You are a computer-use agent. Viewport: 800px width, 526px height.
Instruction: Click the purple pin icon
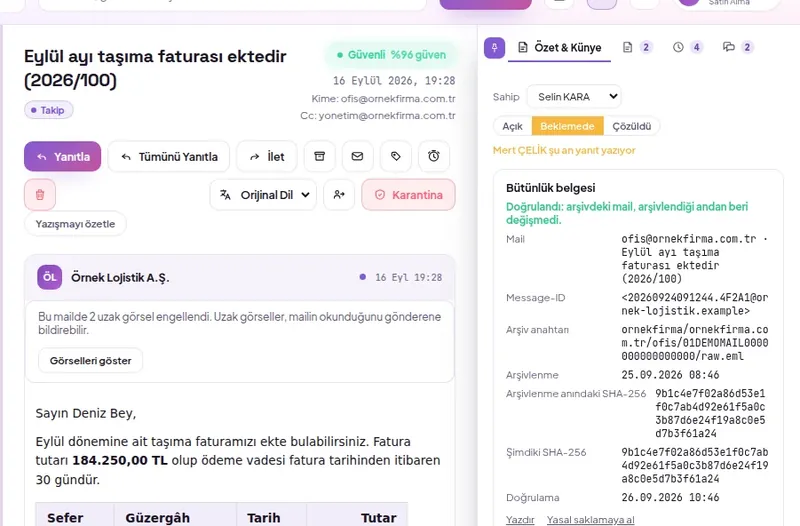(494, 48)
